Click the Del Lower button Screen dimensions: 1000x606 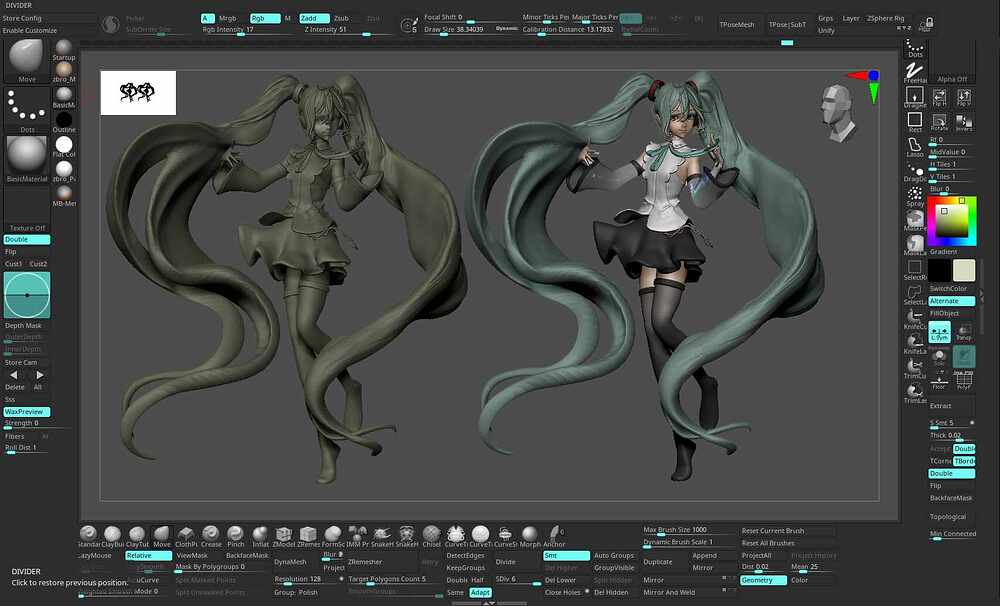click(x=561, y=580)
